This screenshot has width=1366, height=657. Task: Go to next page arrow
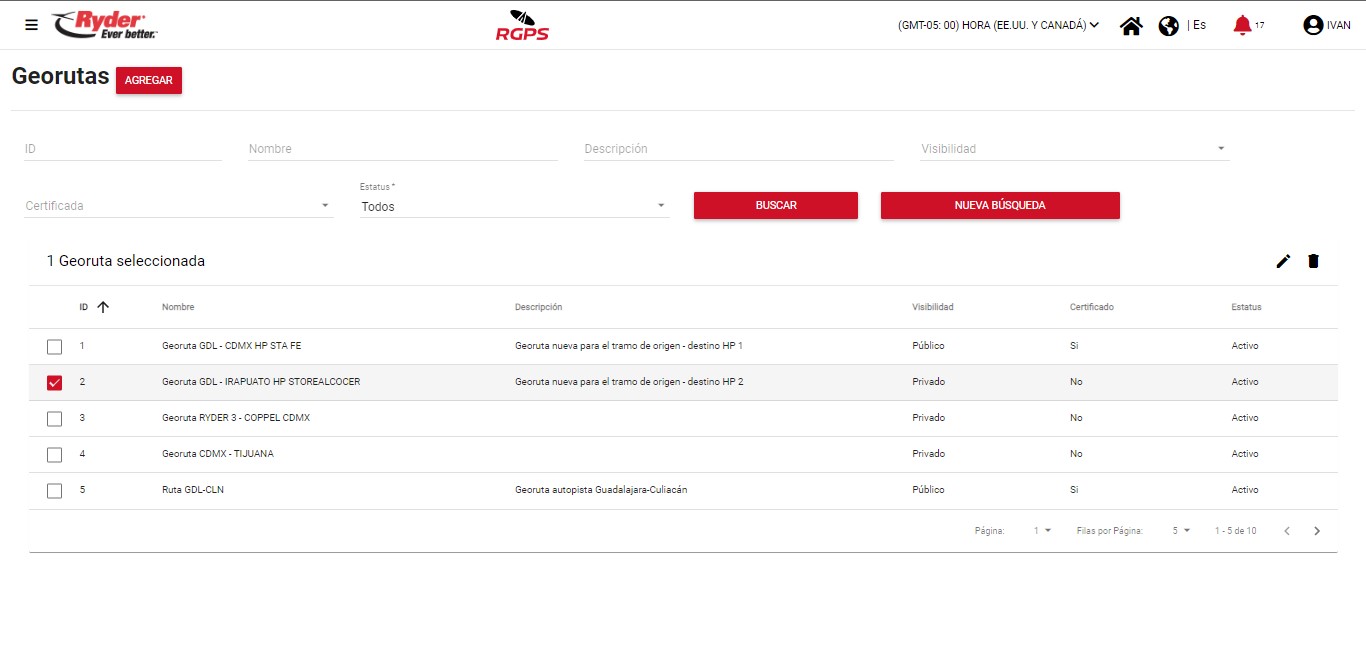tap(1317, 531)
